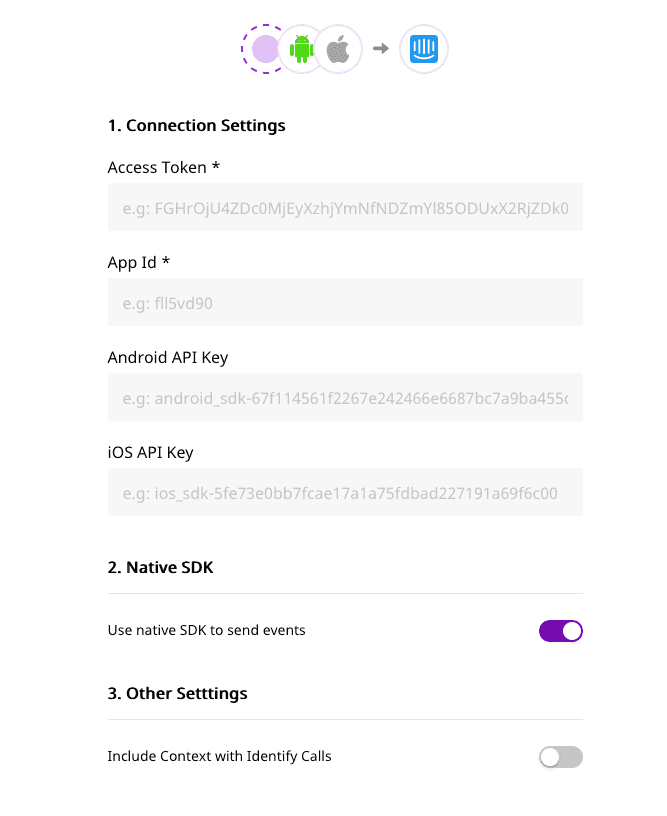667x816 pixels.
Task: Open the Intercom destination icon
Action: tap(424, 48)
